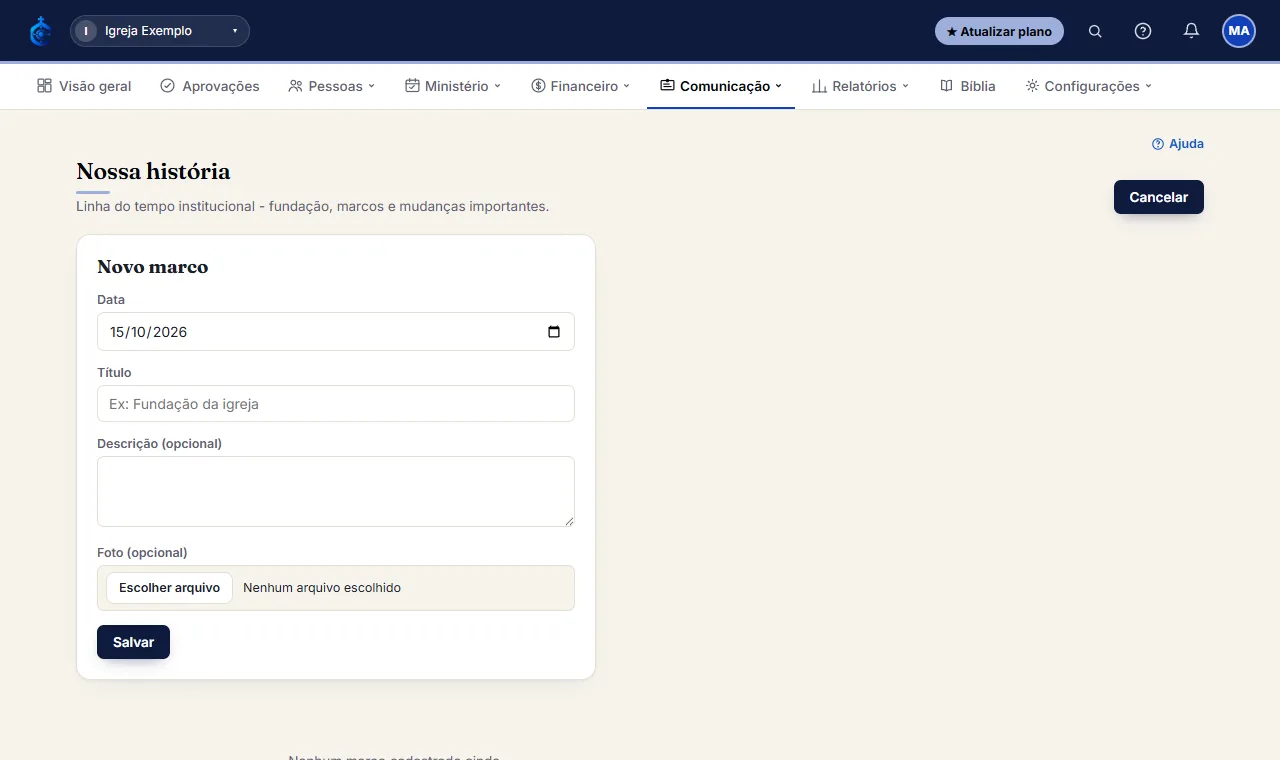The image size is (1280, 760).
Task: Click the Comunicação icon
Action: pos(667,86)
